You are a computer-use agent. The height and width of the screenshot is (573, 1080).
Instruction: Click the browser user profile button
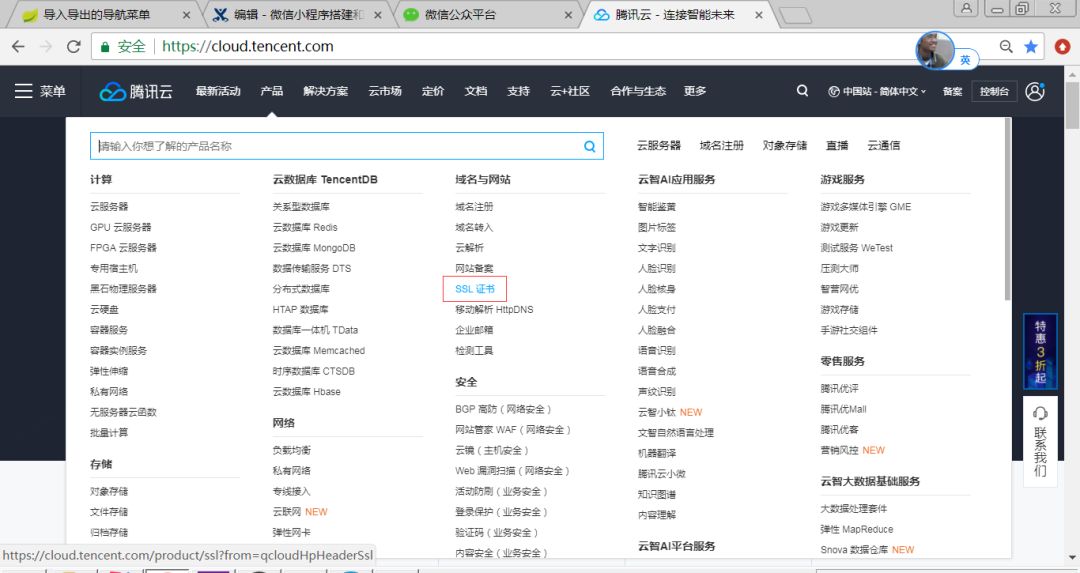point(967,8)
